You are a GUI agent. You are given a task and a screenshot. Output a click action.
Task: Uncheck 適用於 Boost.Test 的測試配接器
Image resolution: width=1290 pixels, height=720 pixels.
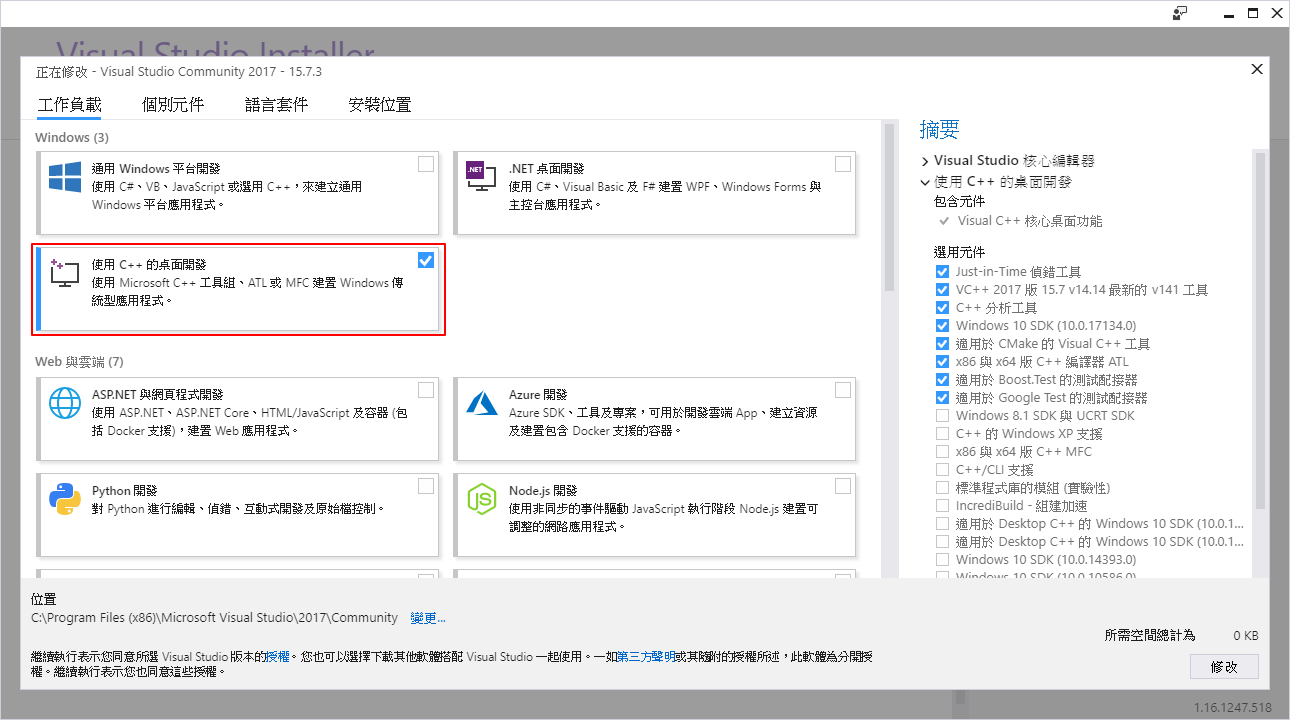(942, 380)
